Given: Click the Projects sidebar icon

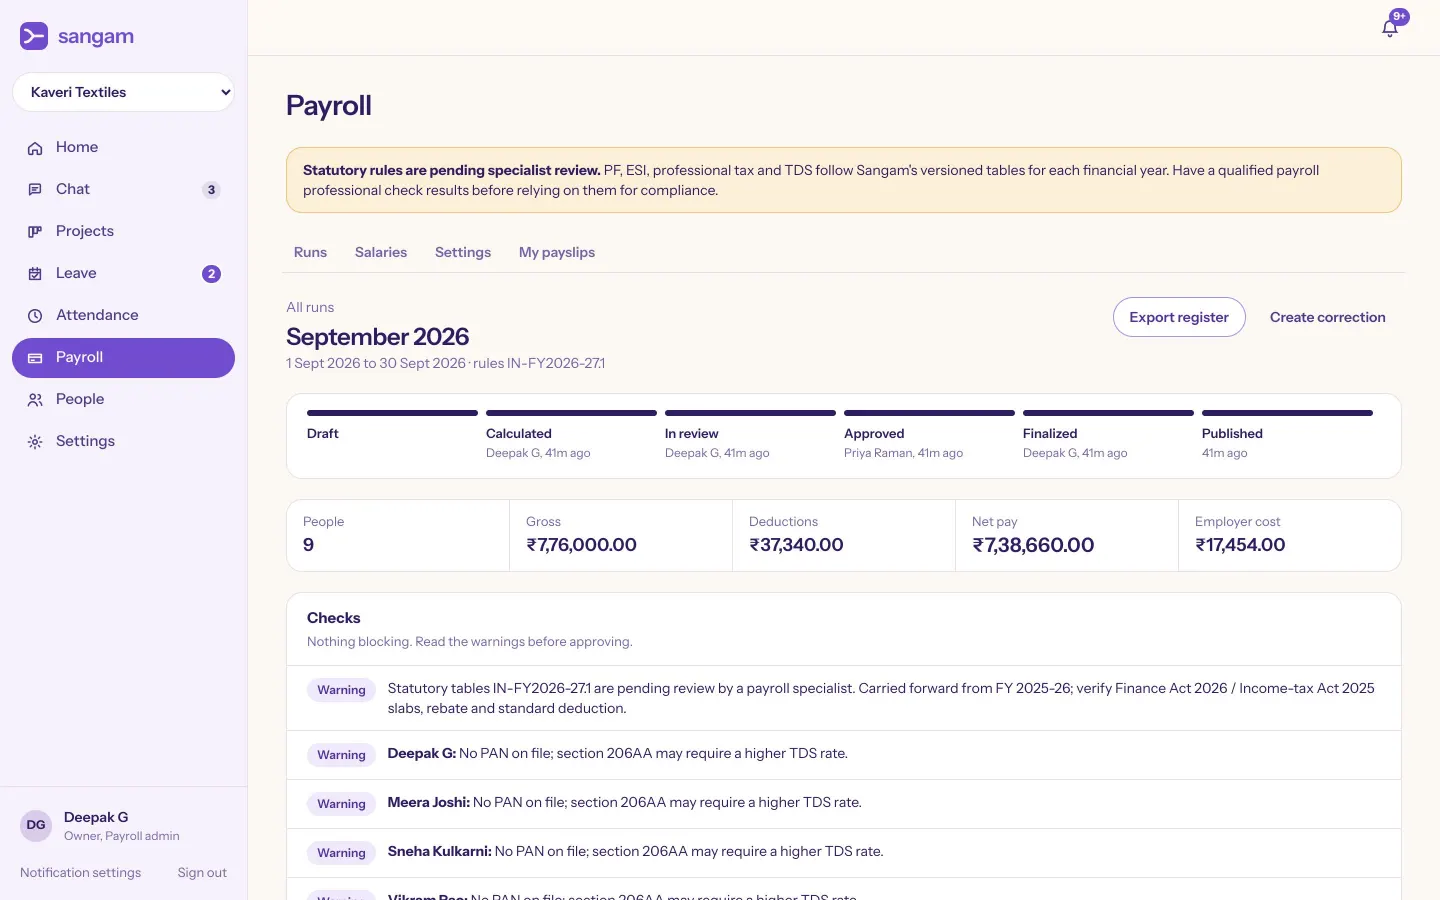Looking at the screenshot, I should [x=35, y=232].
